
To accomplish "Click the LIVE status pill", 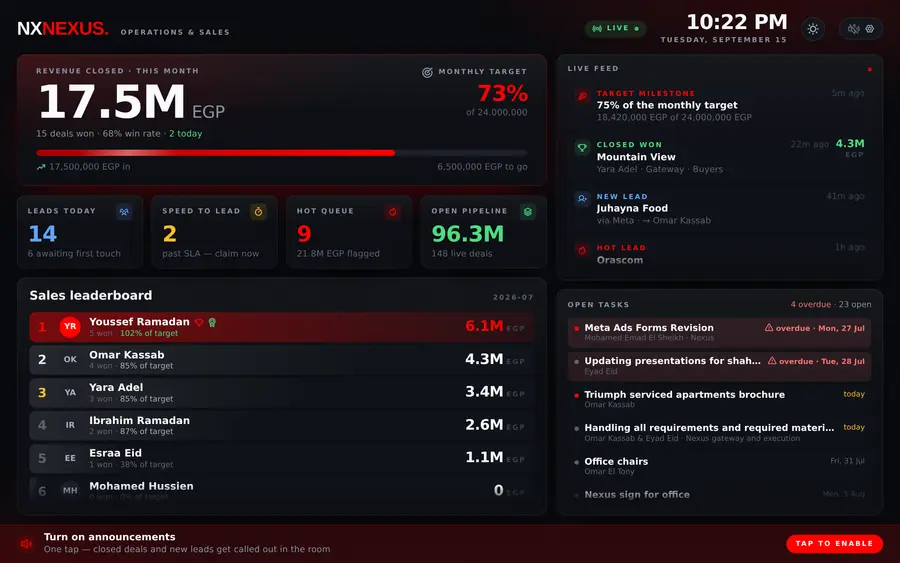I will [x=615, y=28].
